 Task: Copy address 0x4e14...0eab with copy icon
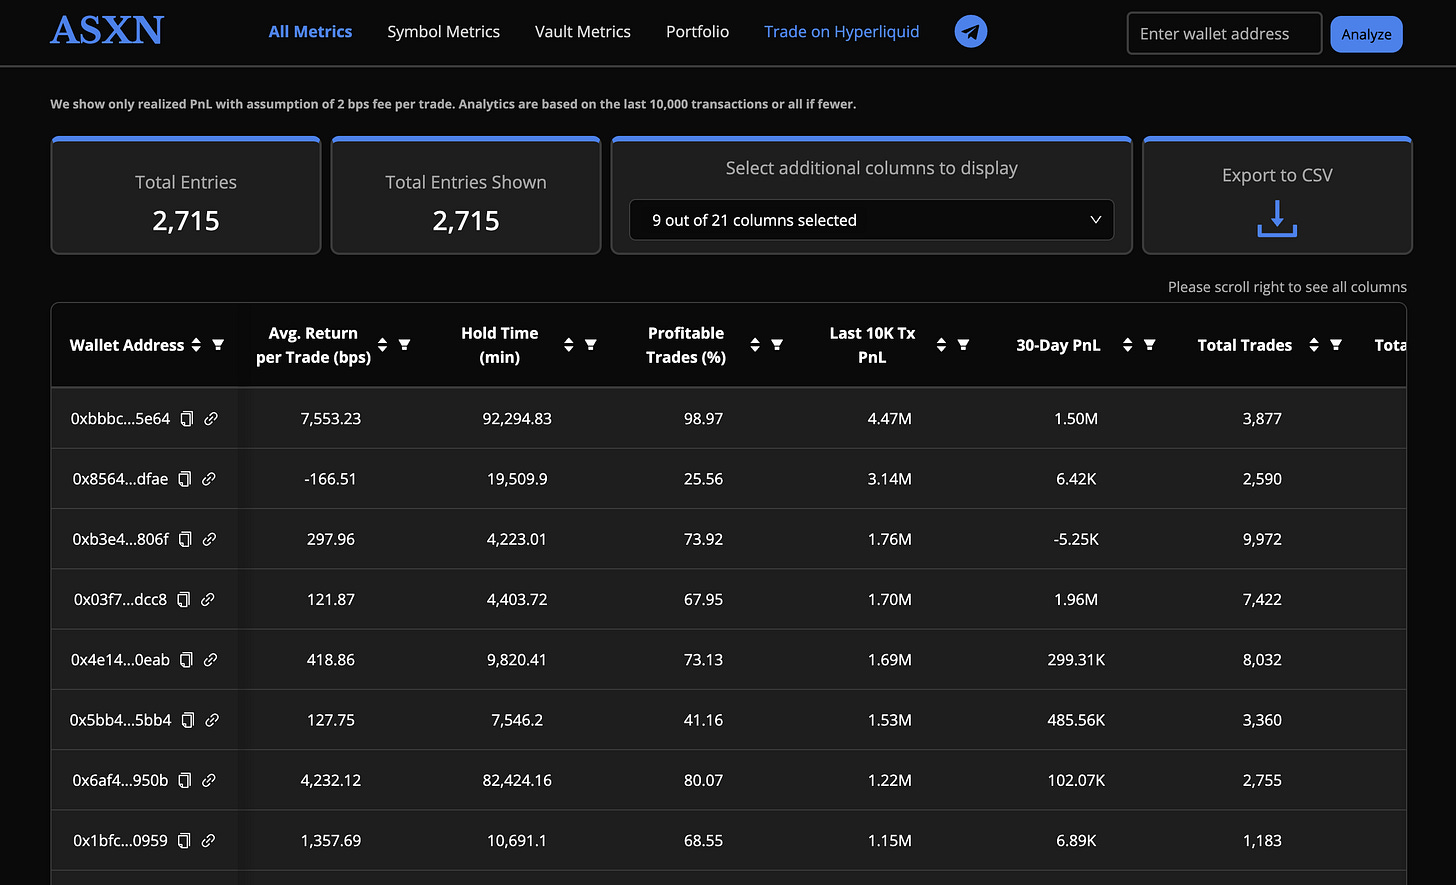pyautogui.click(x=187, y=660)
